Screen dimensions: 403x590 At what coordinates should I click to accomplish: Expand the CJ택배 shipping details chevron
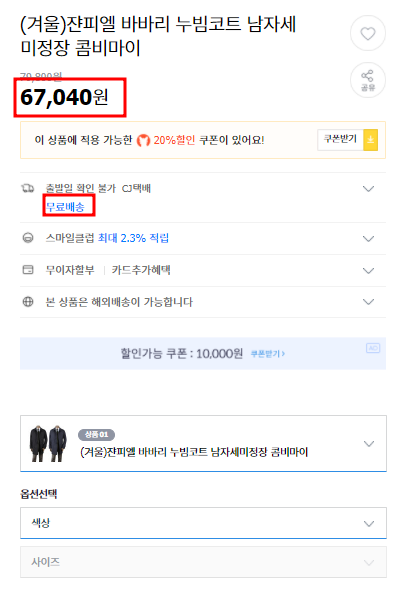(368, 189)
